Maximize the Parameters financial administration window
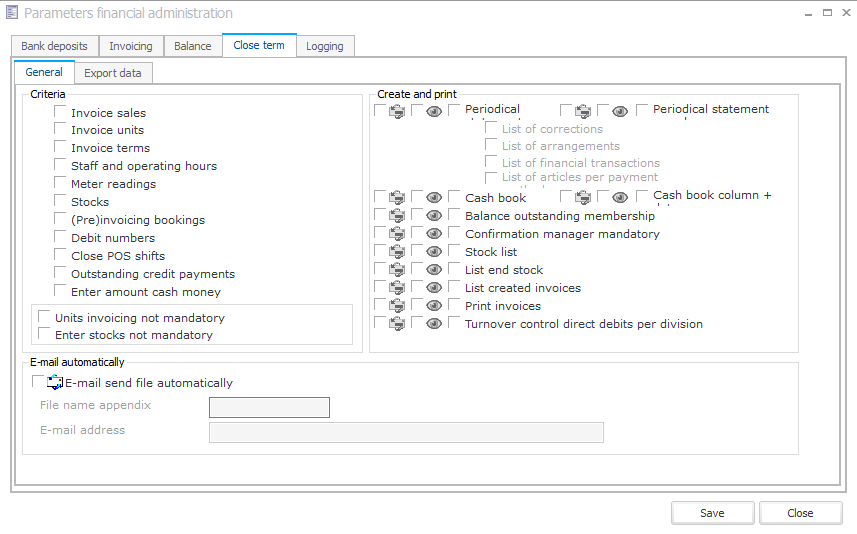857x534 pixels. (827, 13)
